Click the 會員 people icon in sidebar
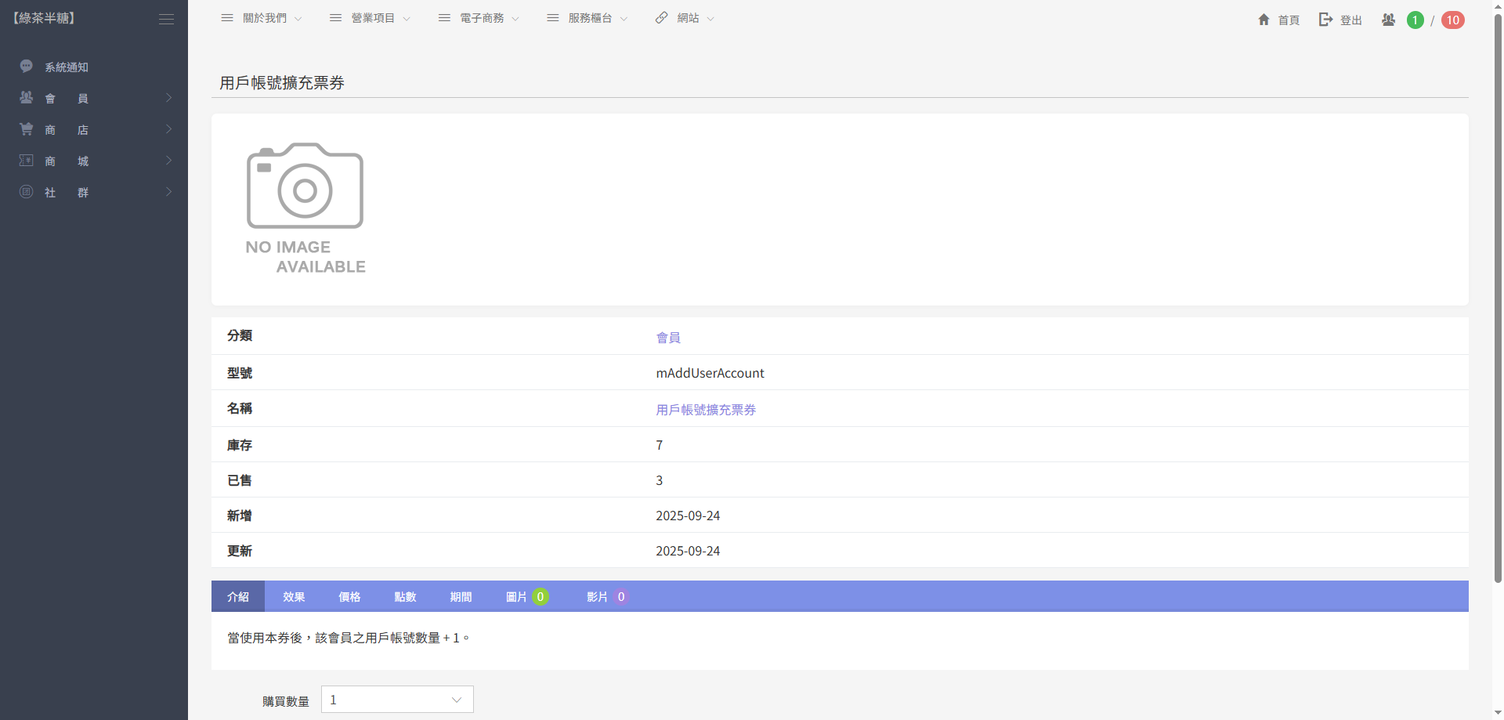Viewport: 1504px width, 720px height. [x=27, y=98]
